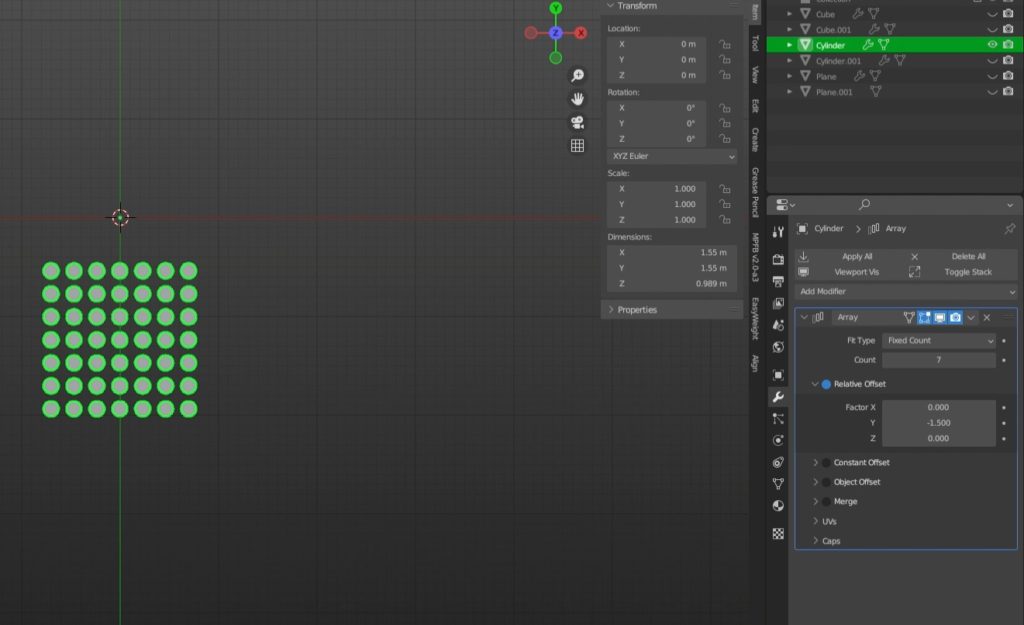Open the Fit Type dropdown
The width and height of the screenshot is (1024, 625).
[938, 340]
